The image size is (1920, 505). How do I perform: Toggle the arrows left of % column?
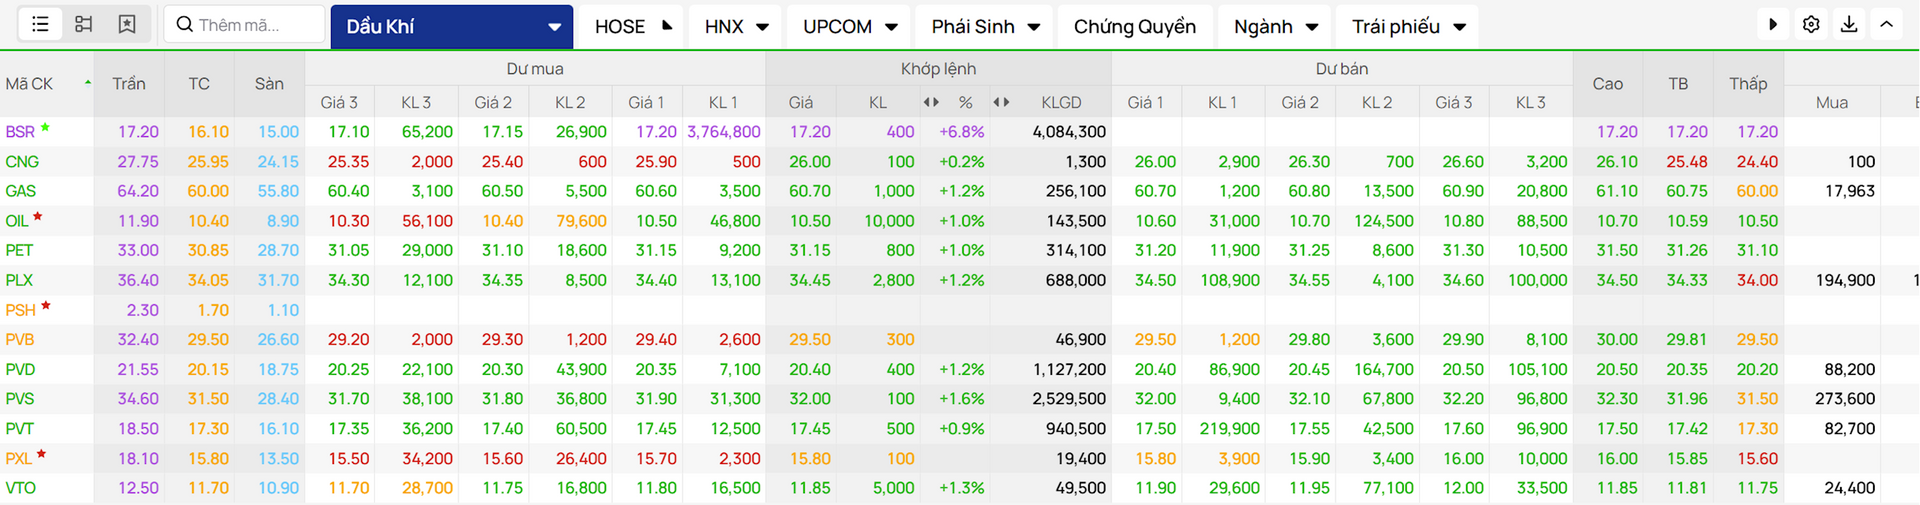point(931,102)
